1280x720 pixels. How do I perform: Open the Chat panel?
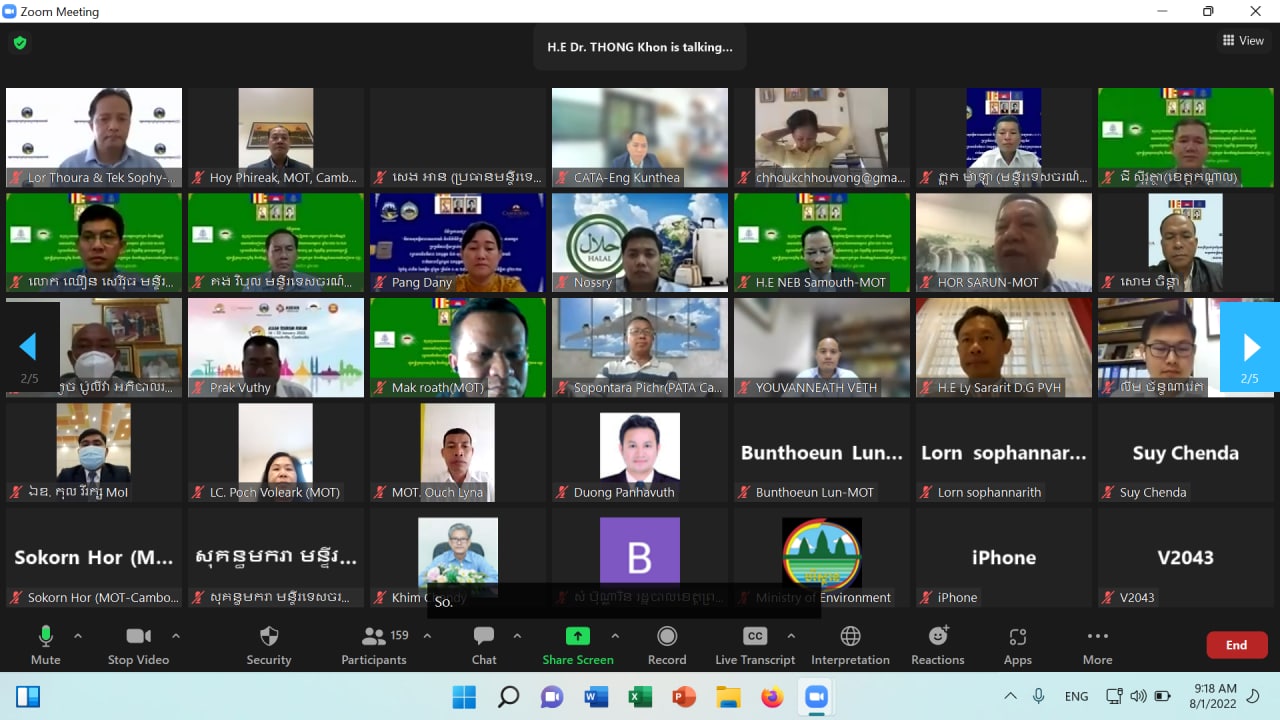pyautogui.click(x=484, y=645)
